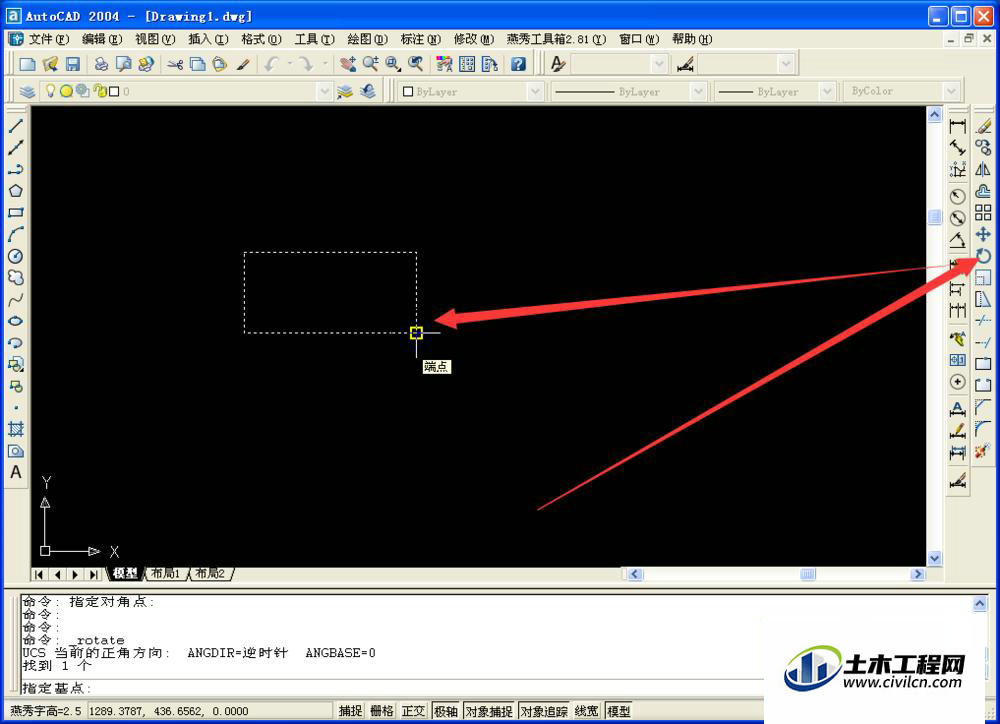Open the 燕秀工具箱2.81(Y) menu

click(556, 39)
